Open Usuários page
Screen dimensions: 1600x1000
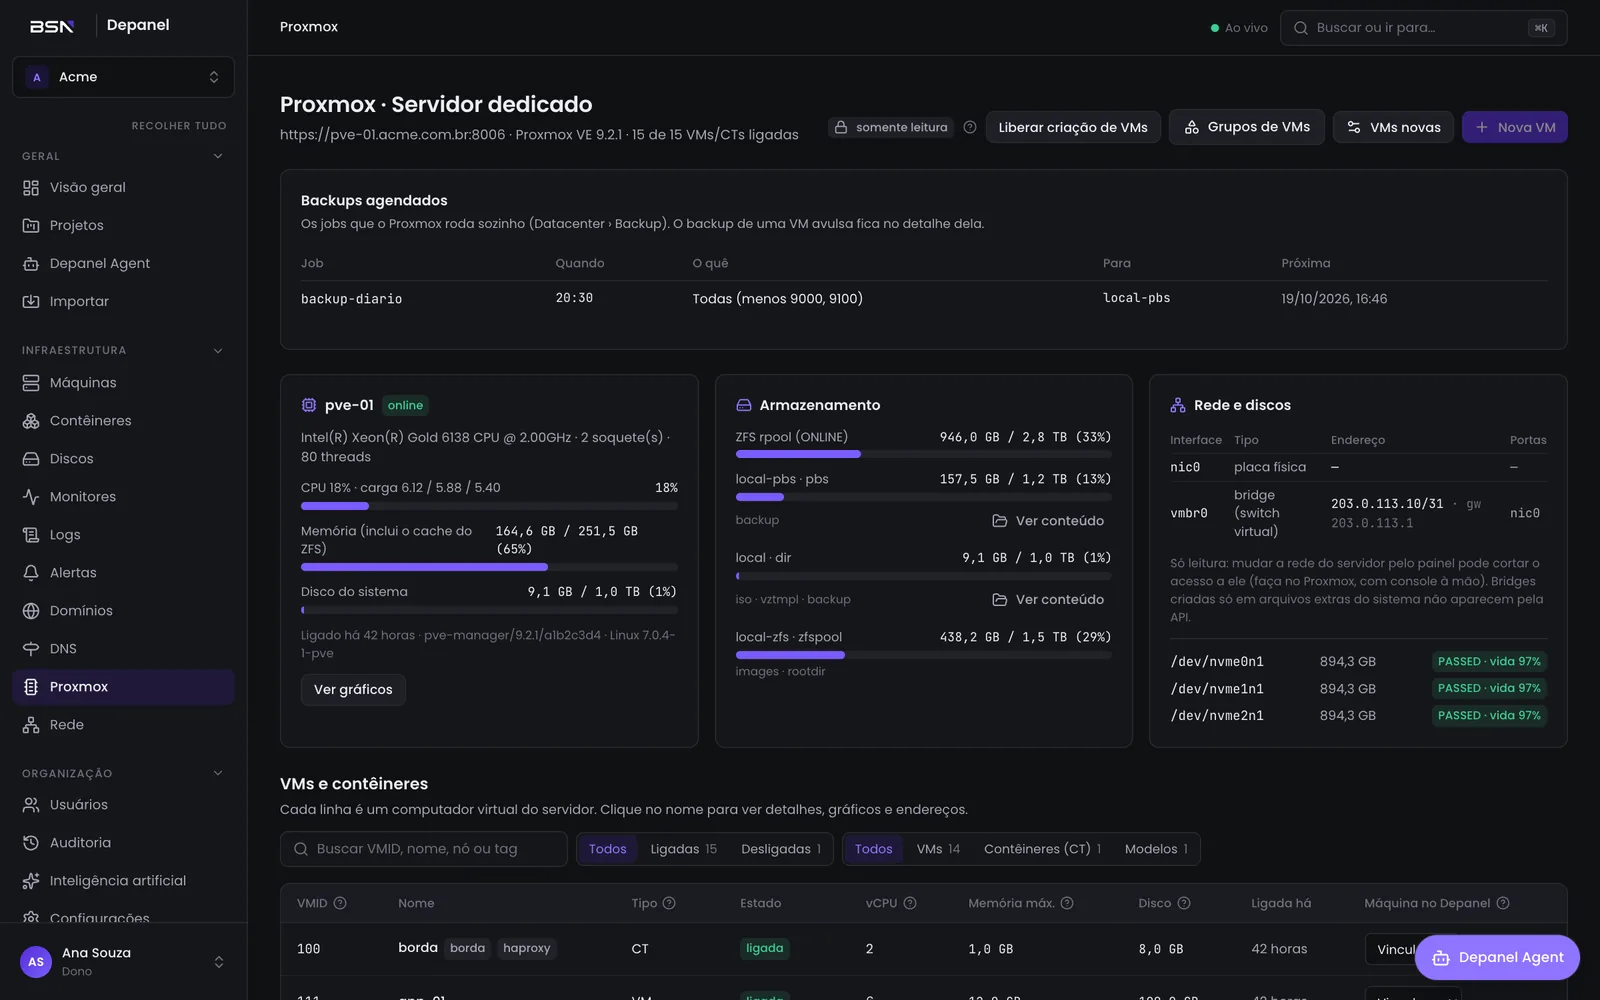click(123, 805)
